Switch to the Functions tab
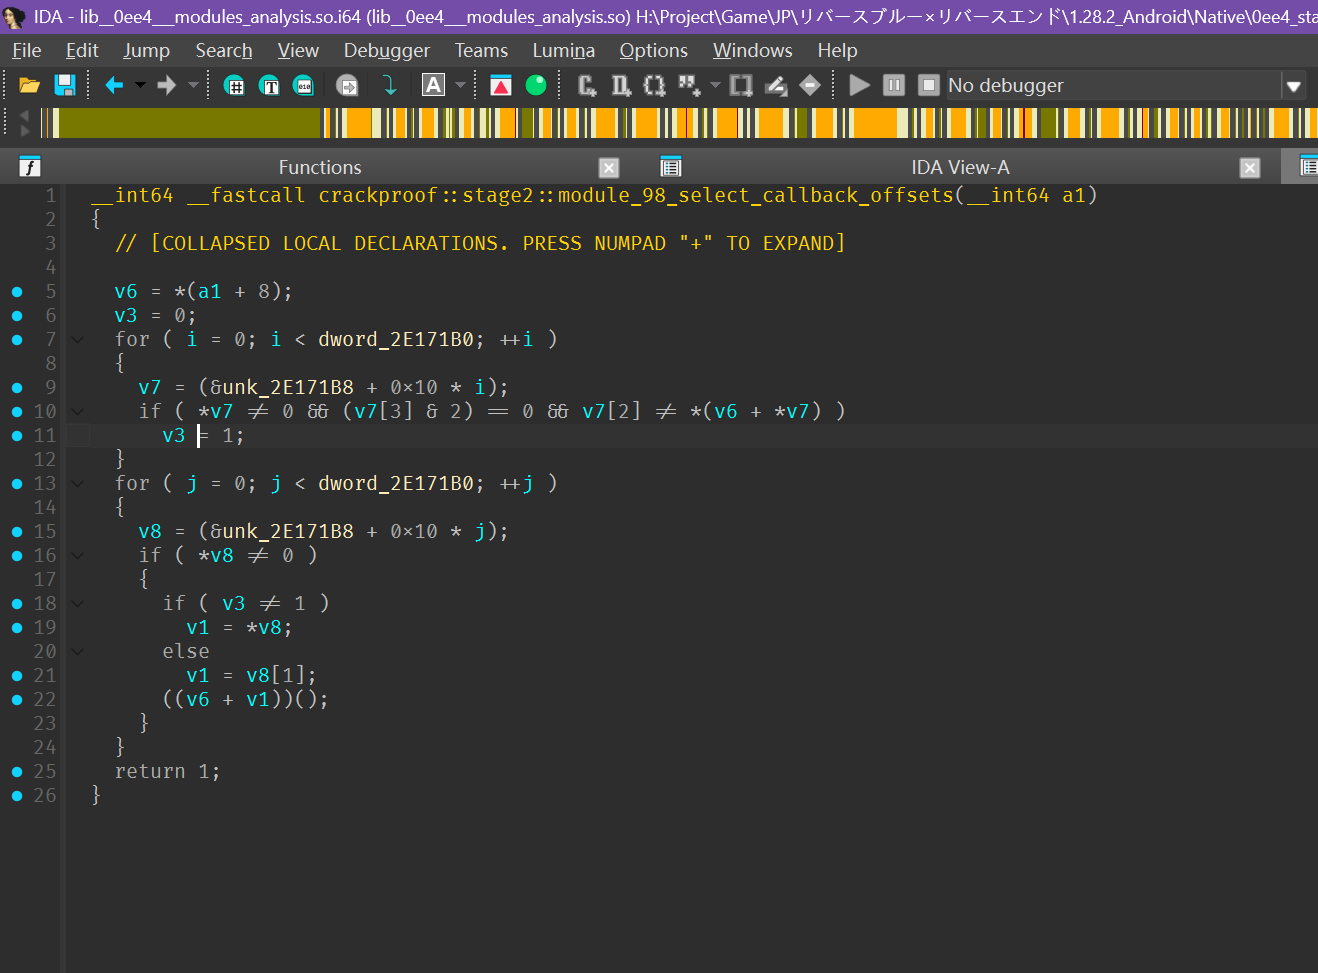The image size is (1318, 973). pyautogui.click(x=320, y=167)
